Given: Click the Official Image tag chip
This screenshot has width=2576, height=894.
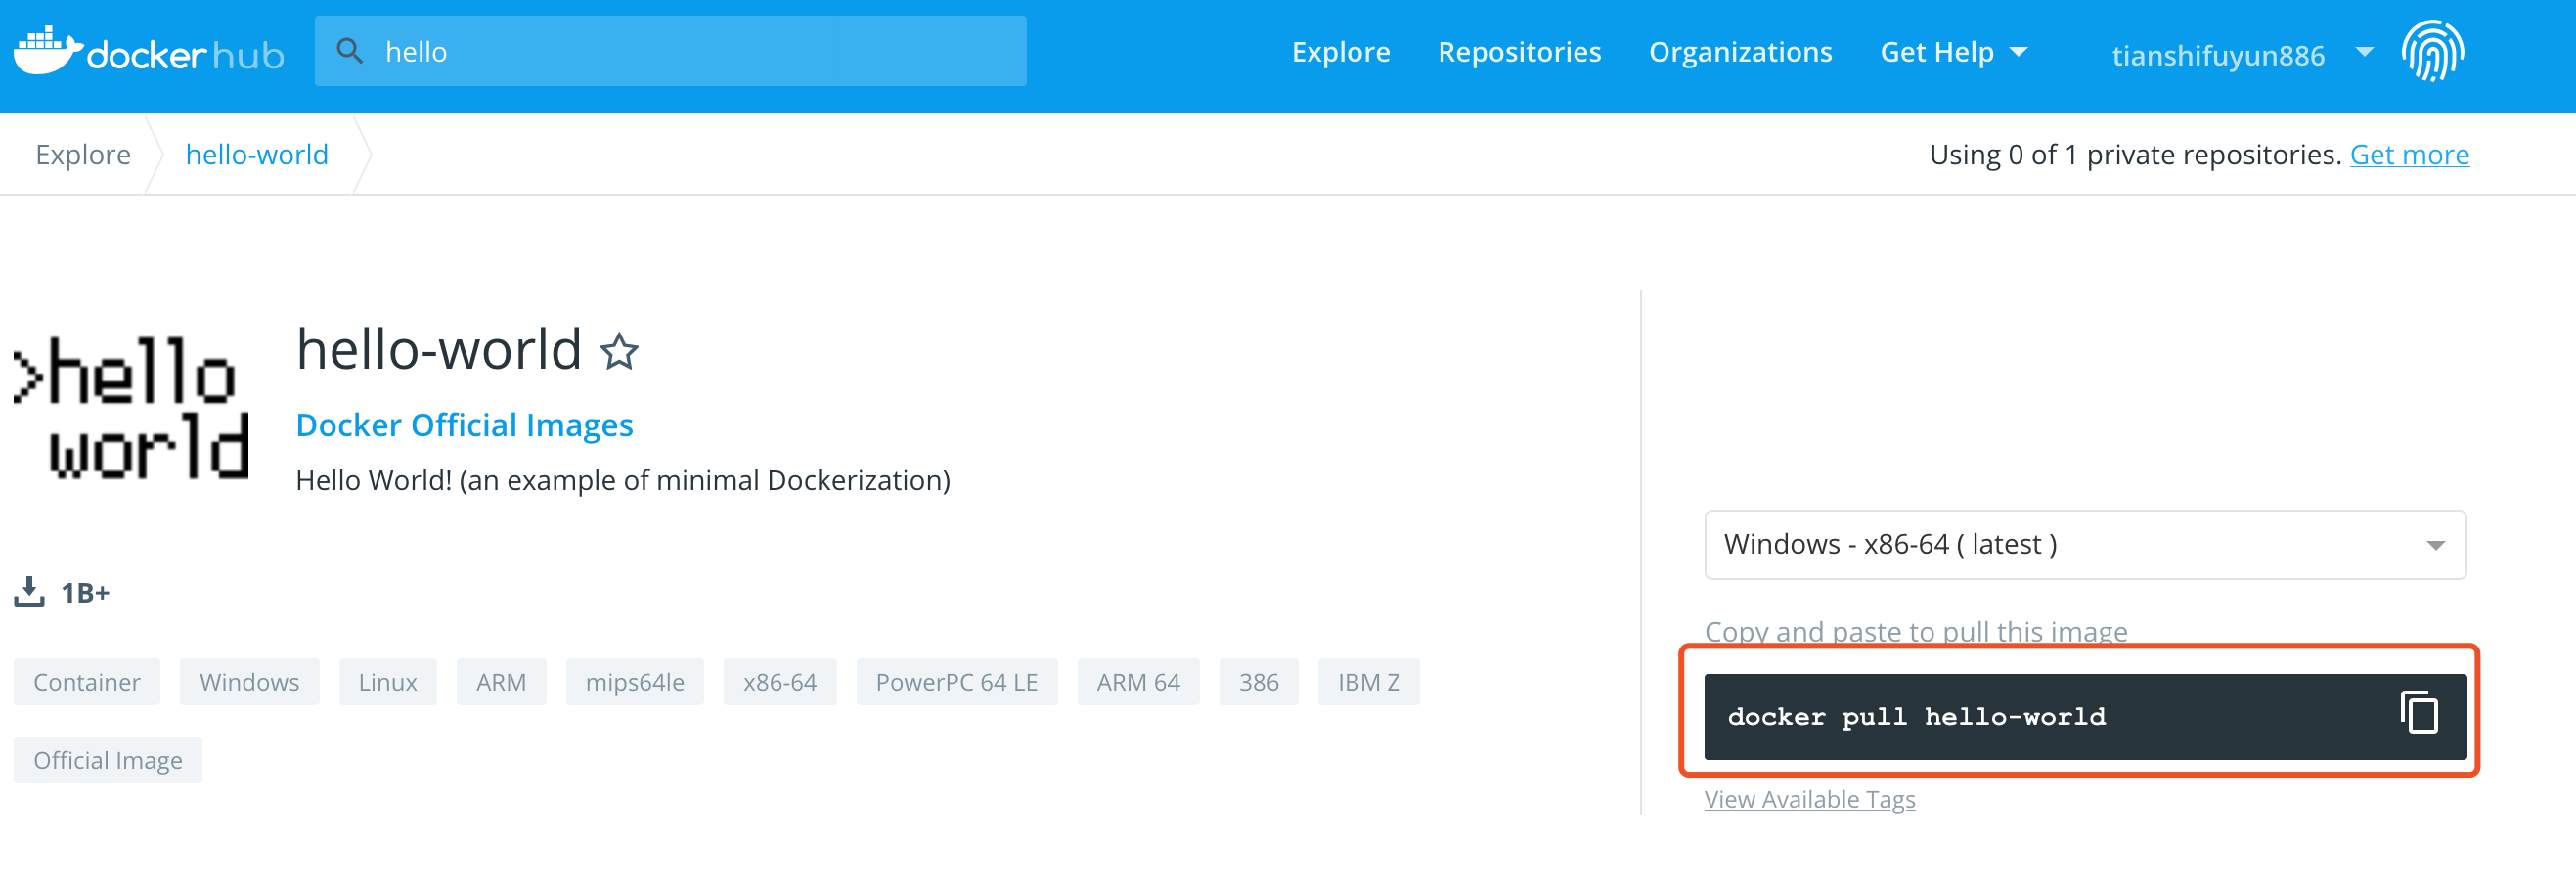Looking at the screenshot, I should tap(108, 761).
